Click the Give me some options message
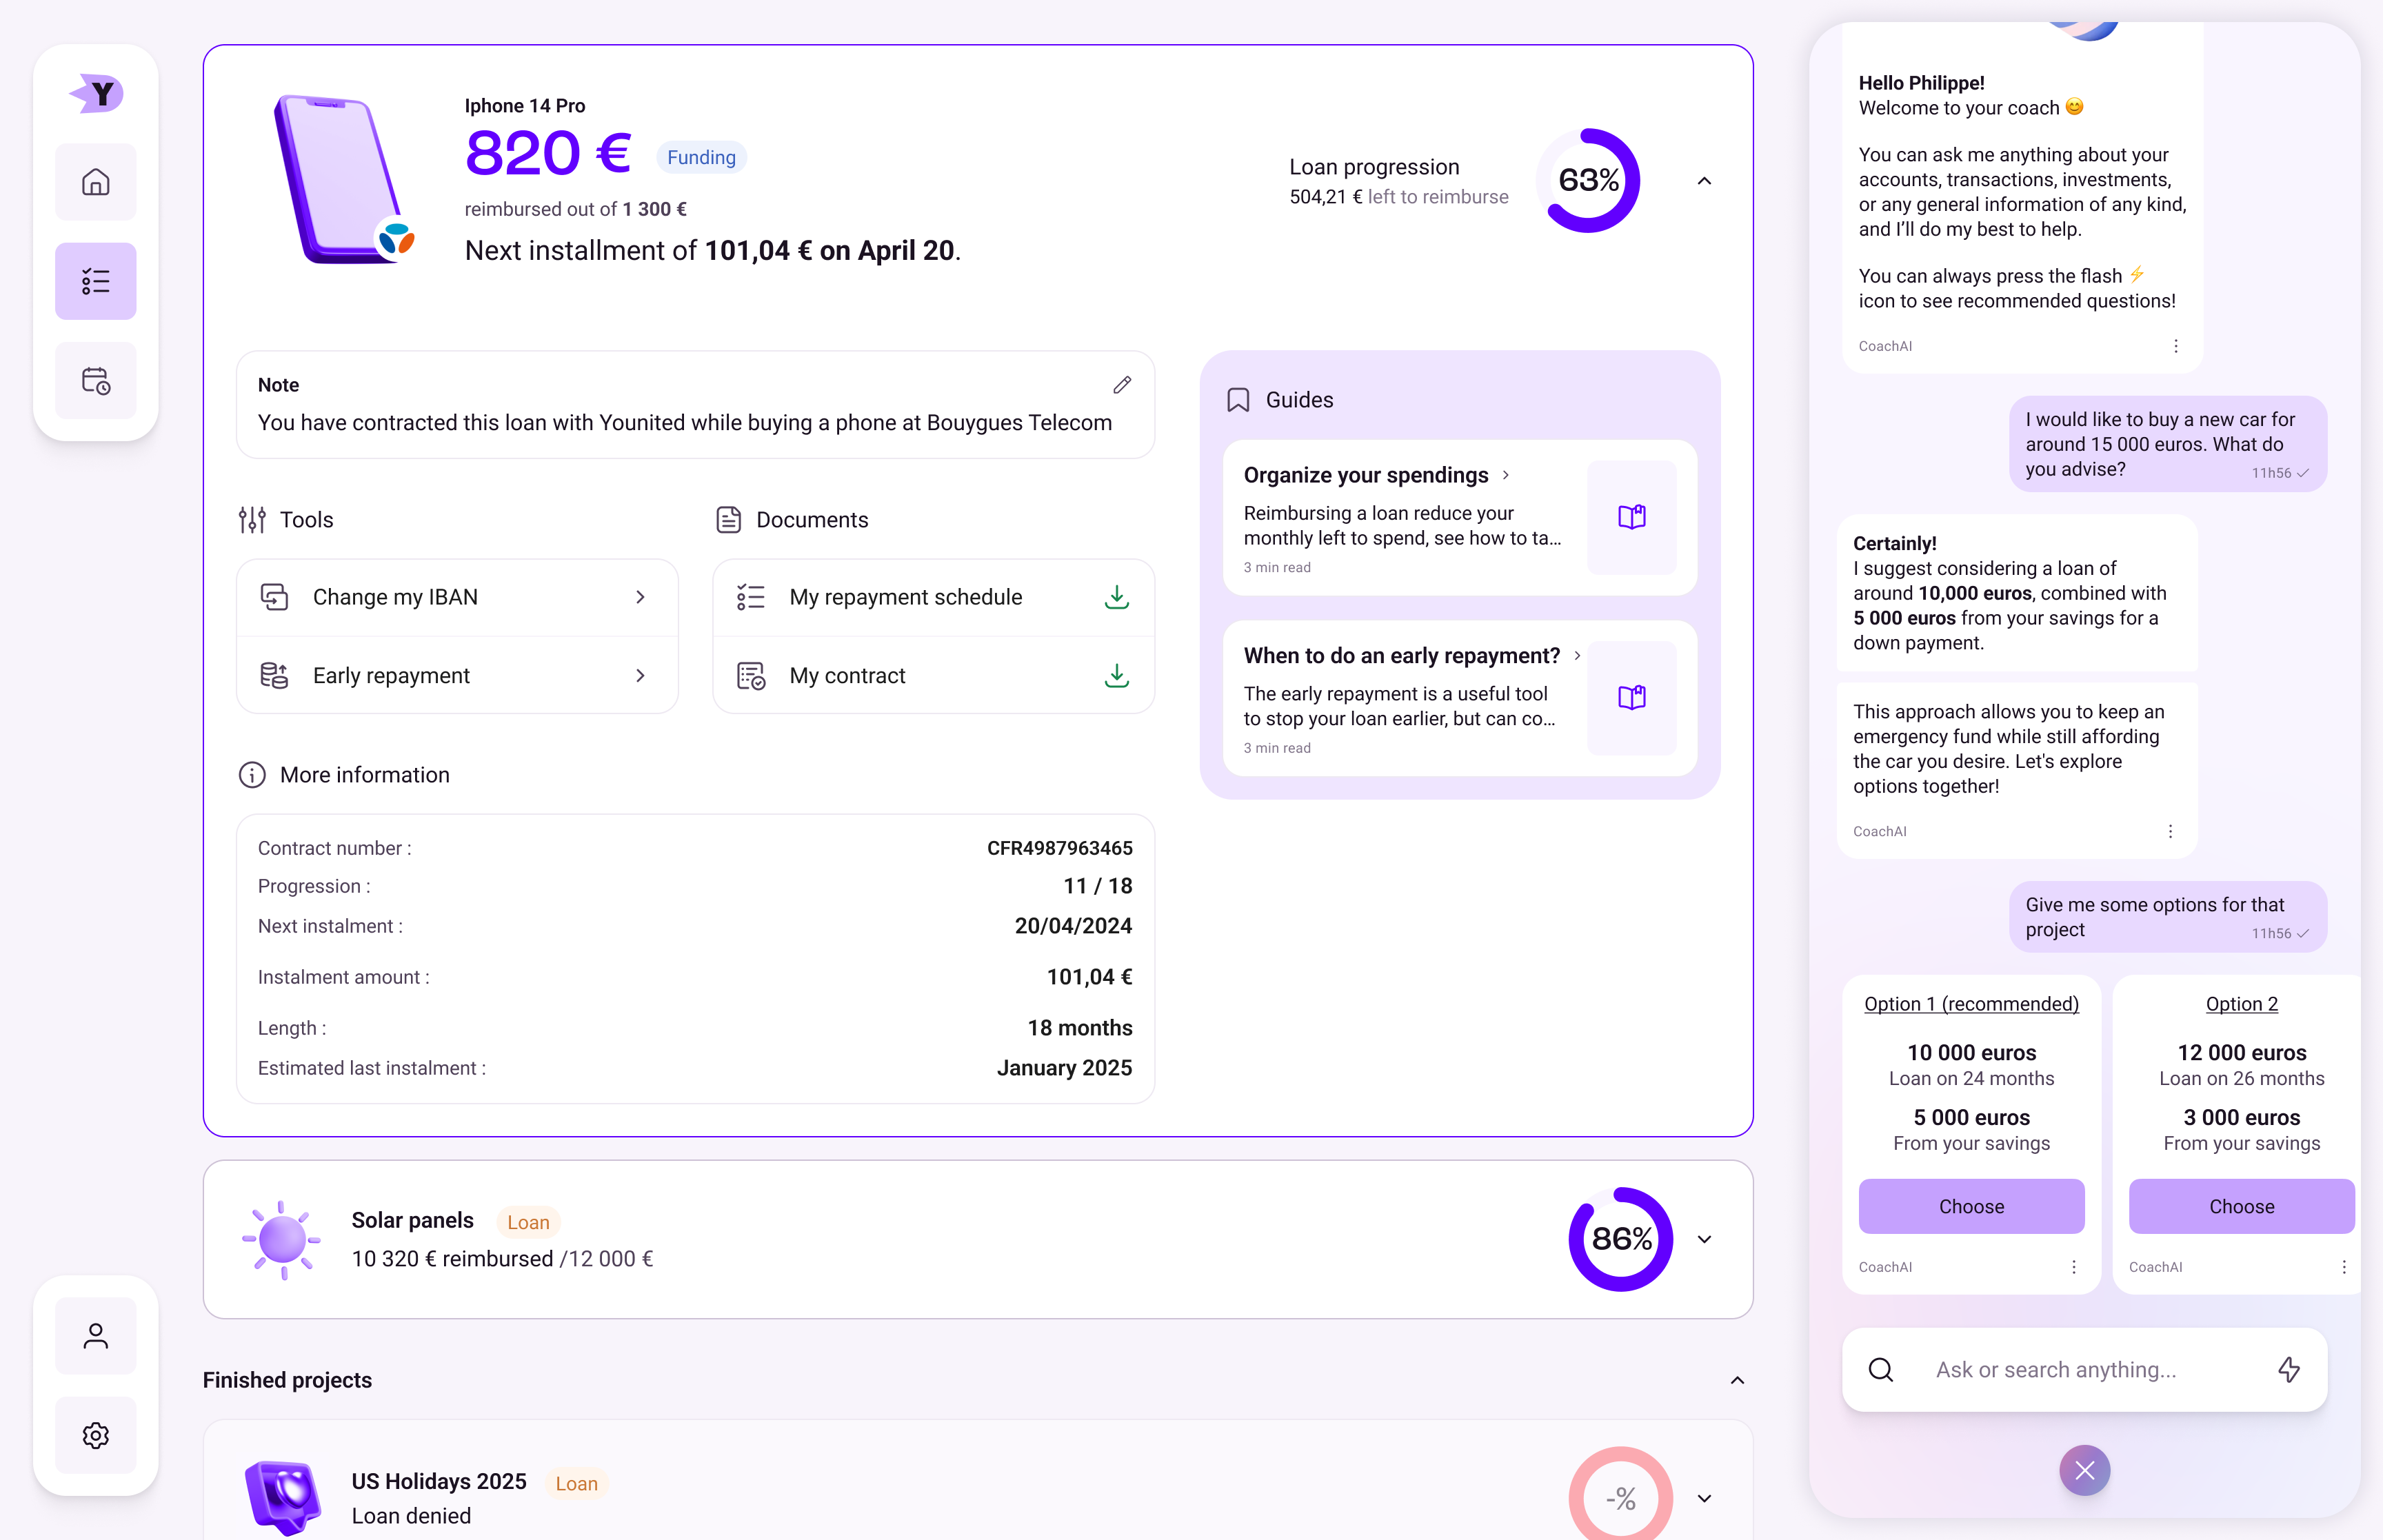Image resolution: width=2383 pixels, height=1540 pixels. [x=2168, y=917]
